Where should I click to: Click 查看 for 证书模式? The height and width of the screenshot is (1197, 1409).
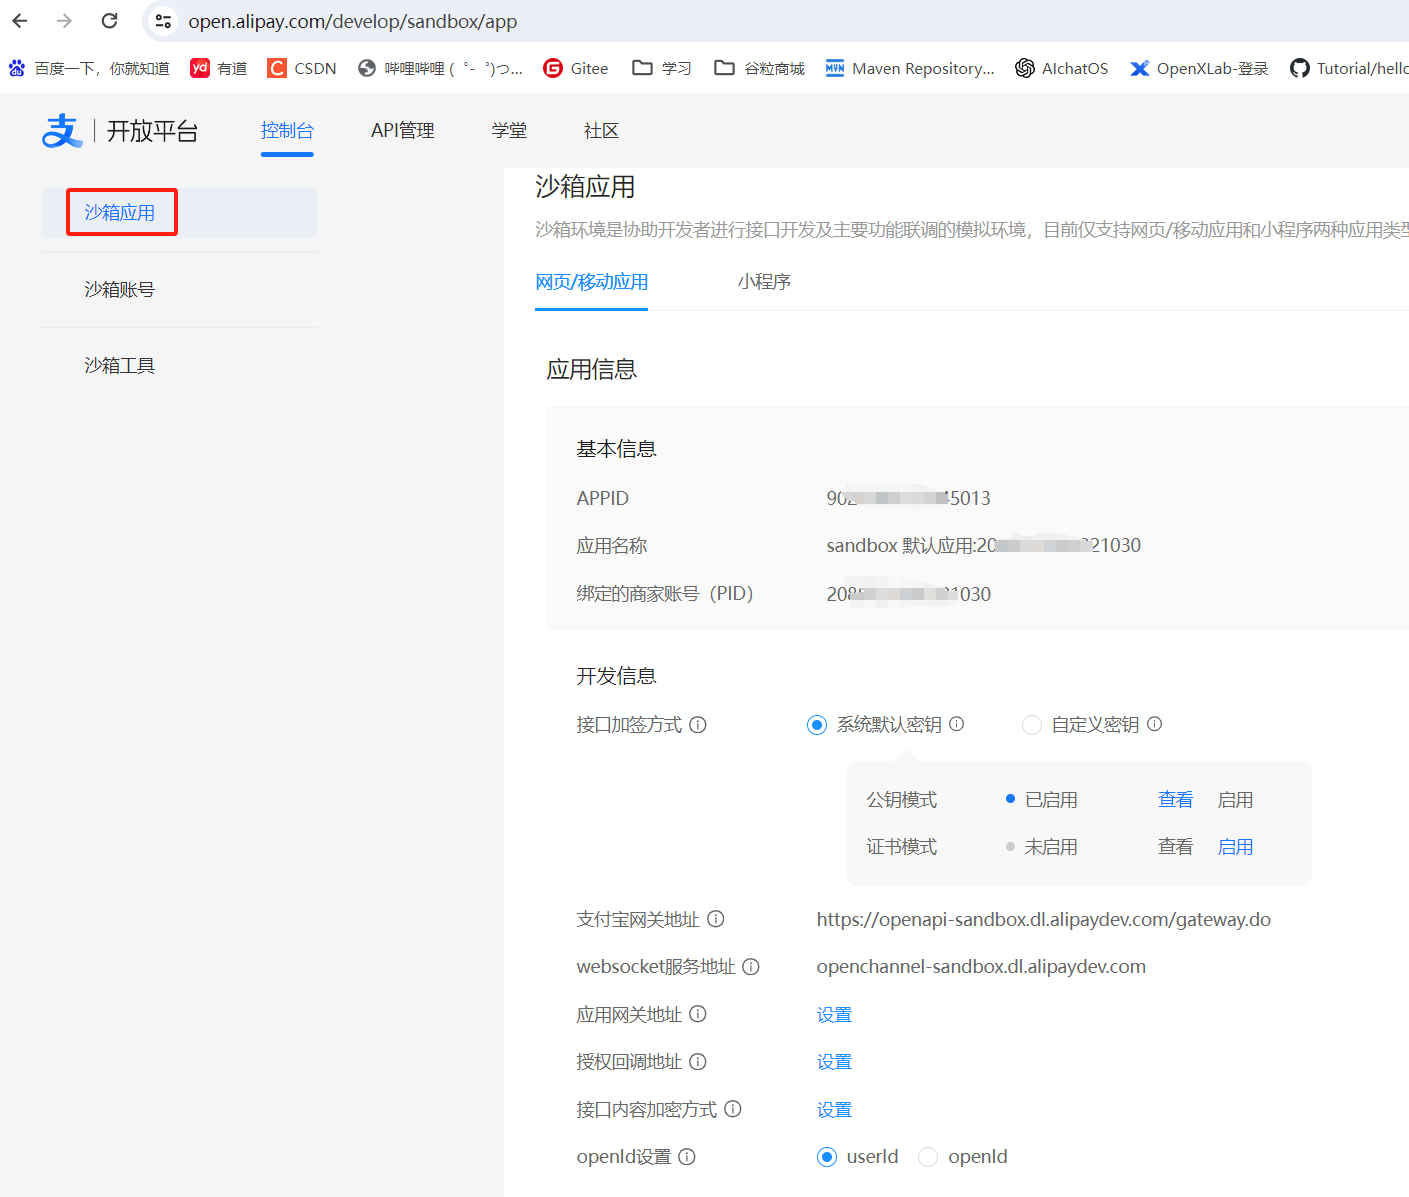(1175, 847)
